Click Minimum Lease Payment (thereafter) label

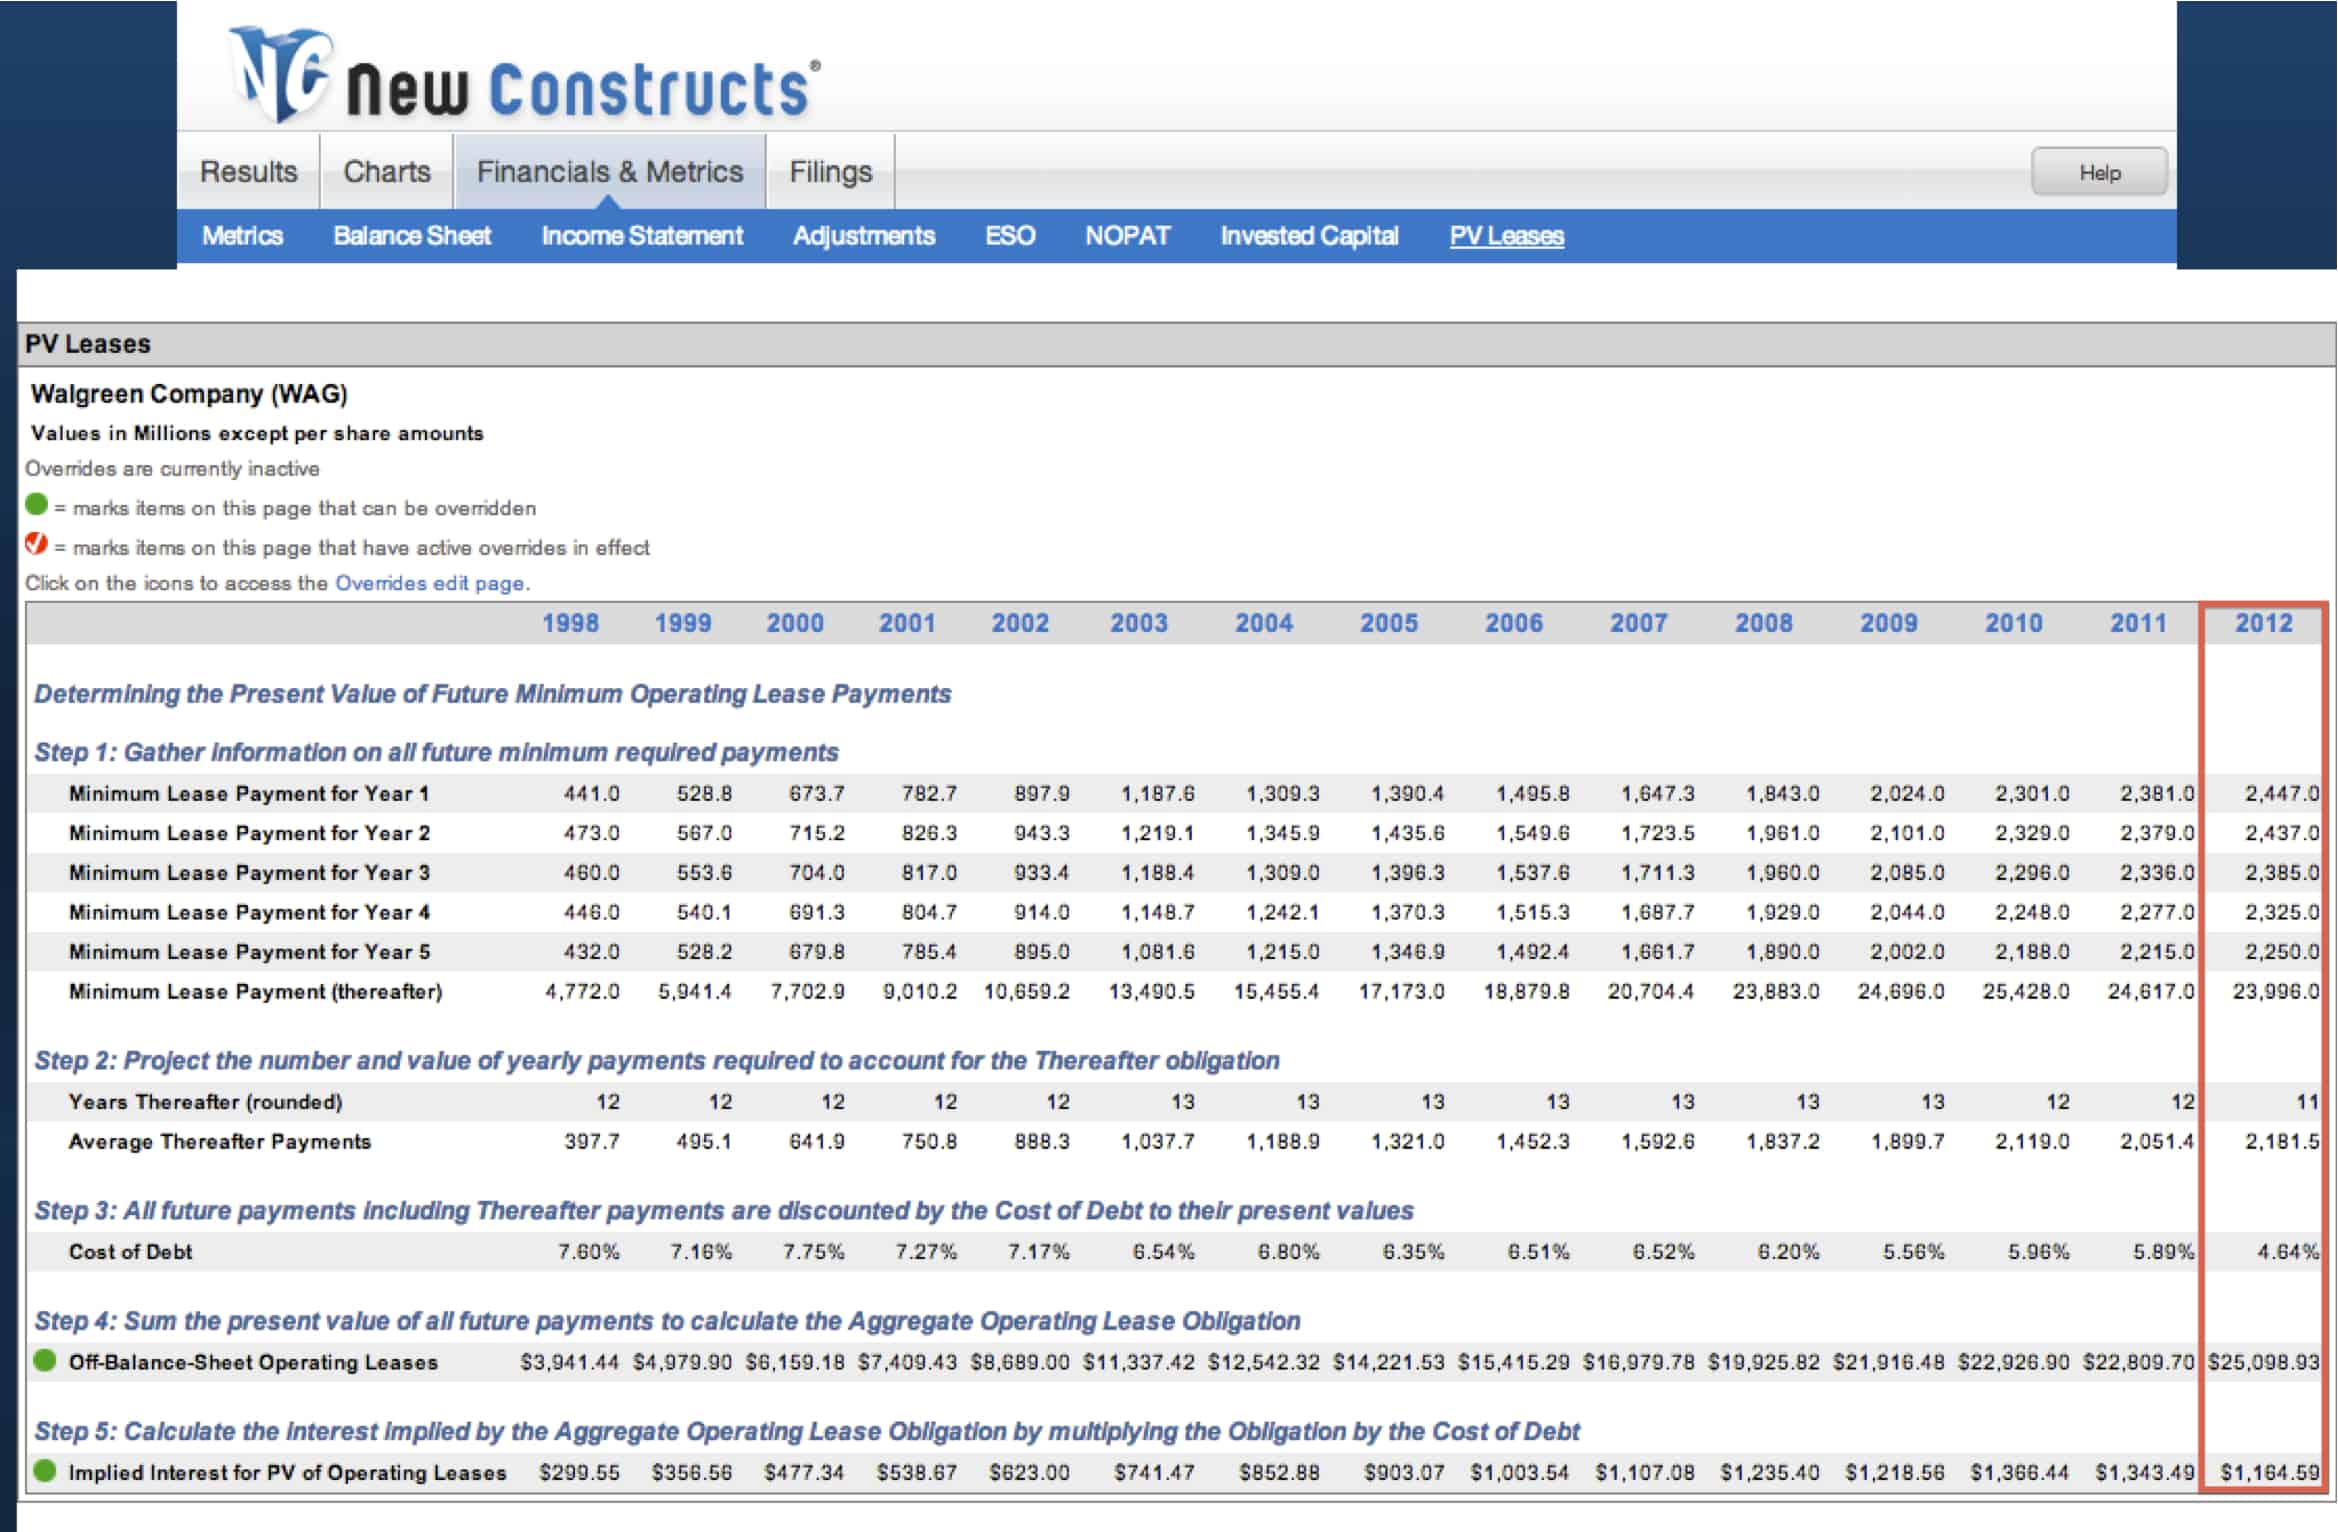pyautogui.click(x=255, y=992)
